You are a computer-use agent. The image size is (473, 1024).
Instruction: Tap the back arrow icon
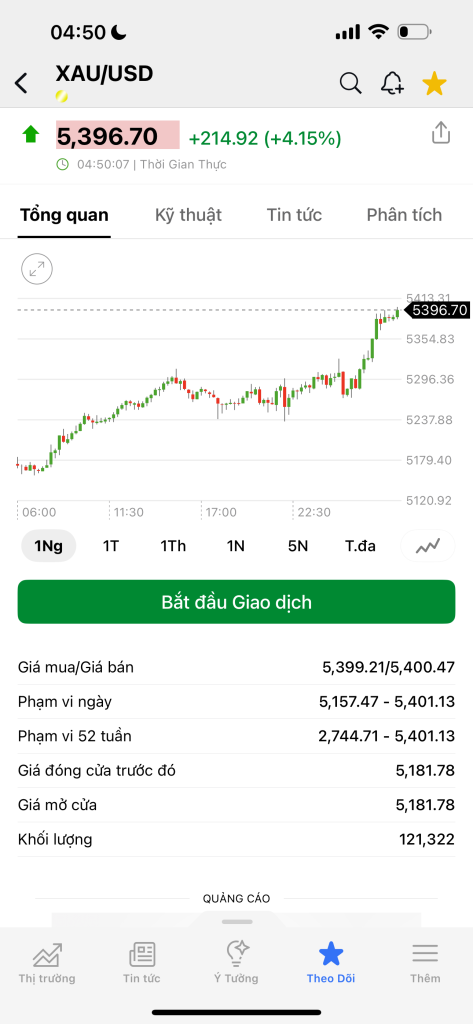click(22, 84)
